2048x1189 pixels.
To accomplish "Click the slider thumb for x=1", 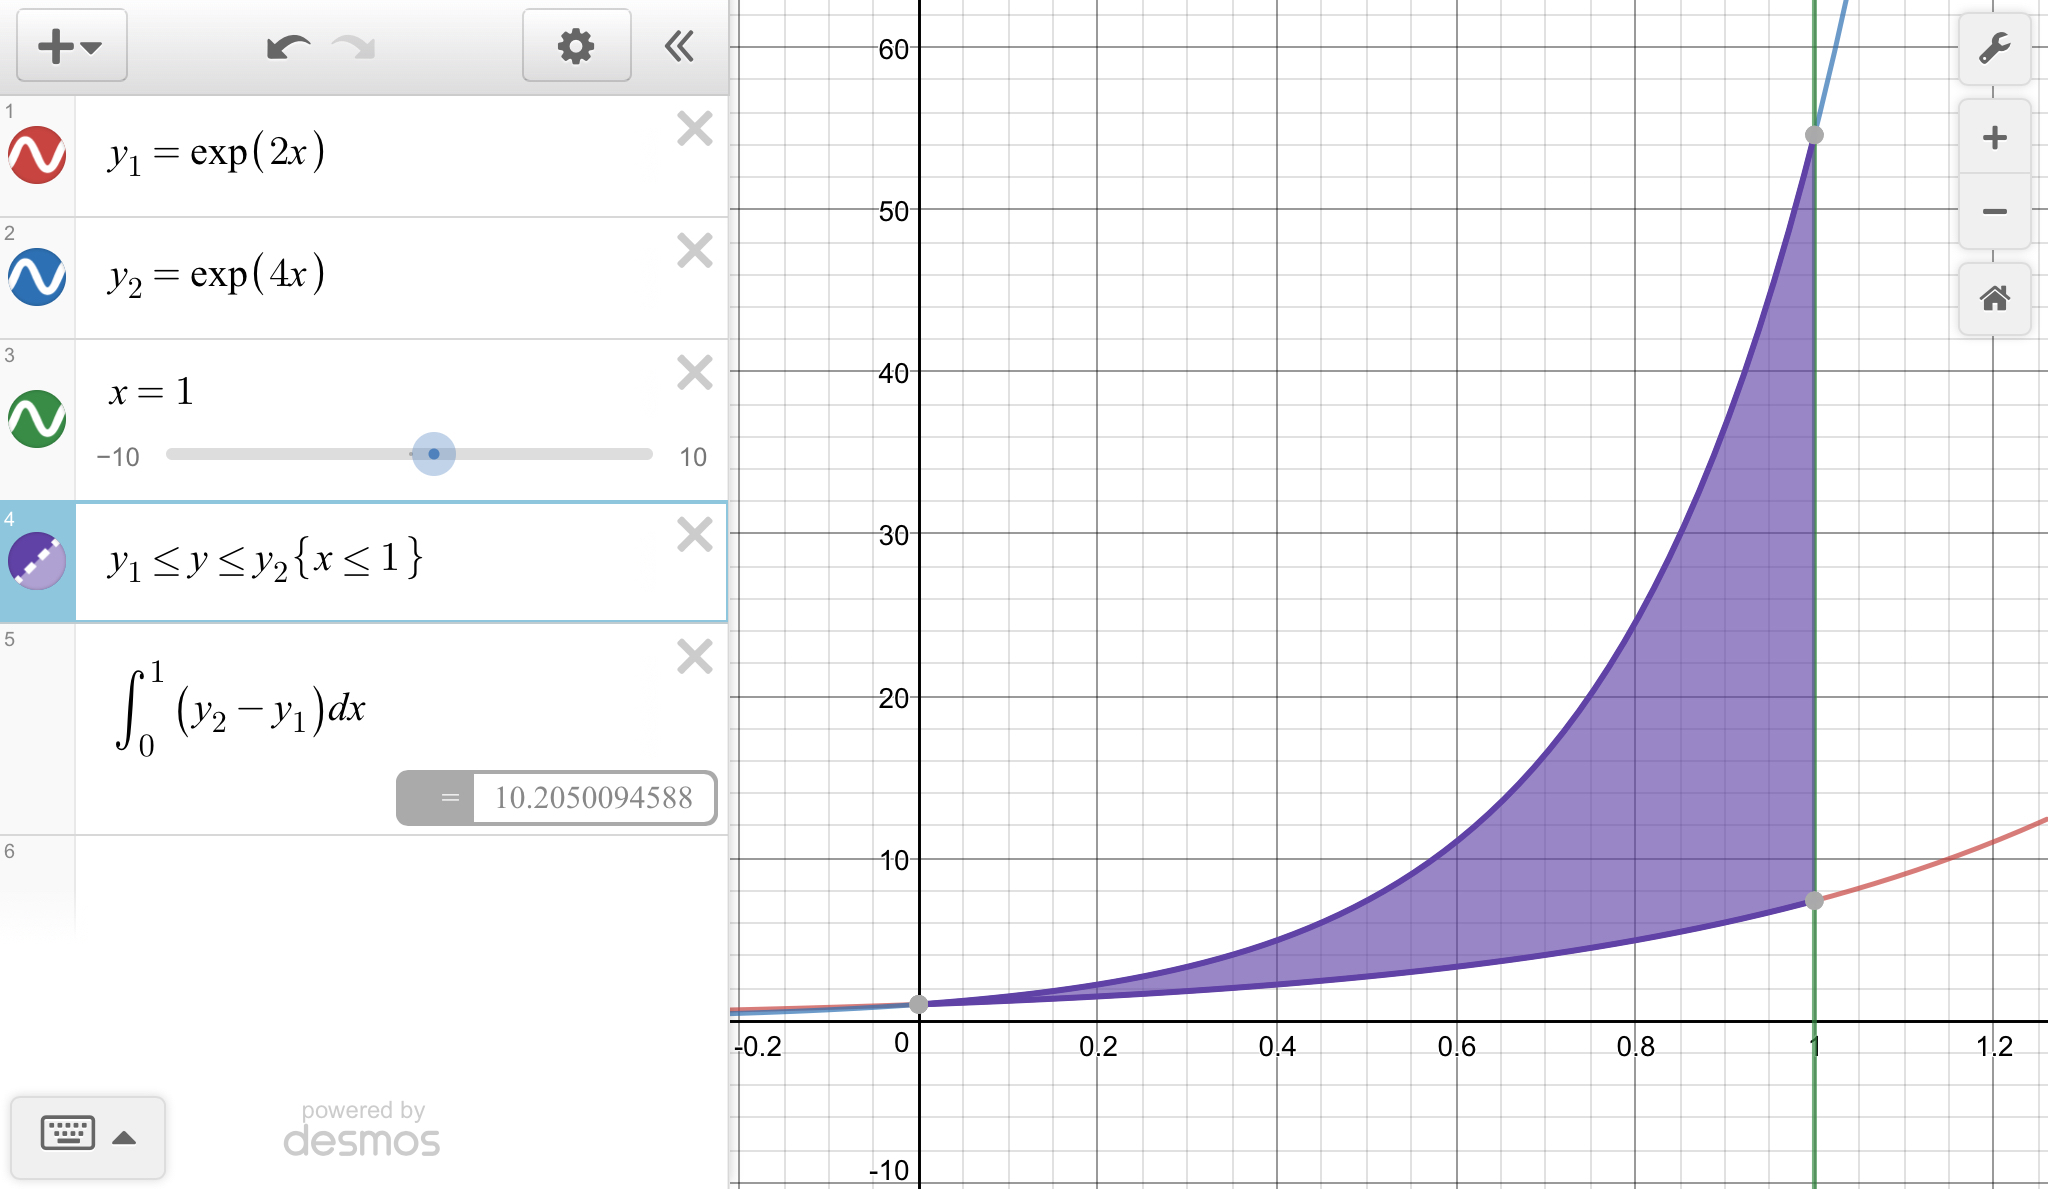I will 434,454.
